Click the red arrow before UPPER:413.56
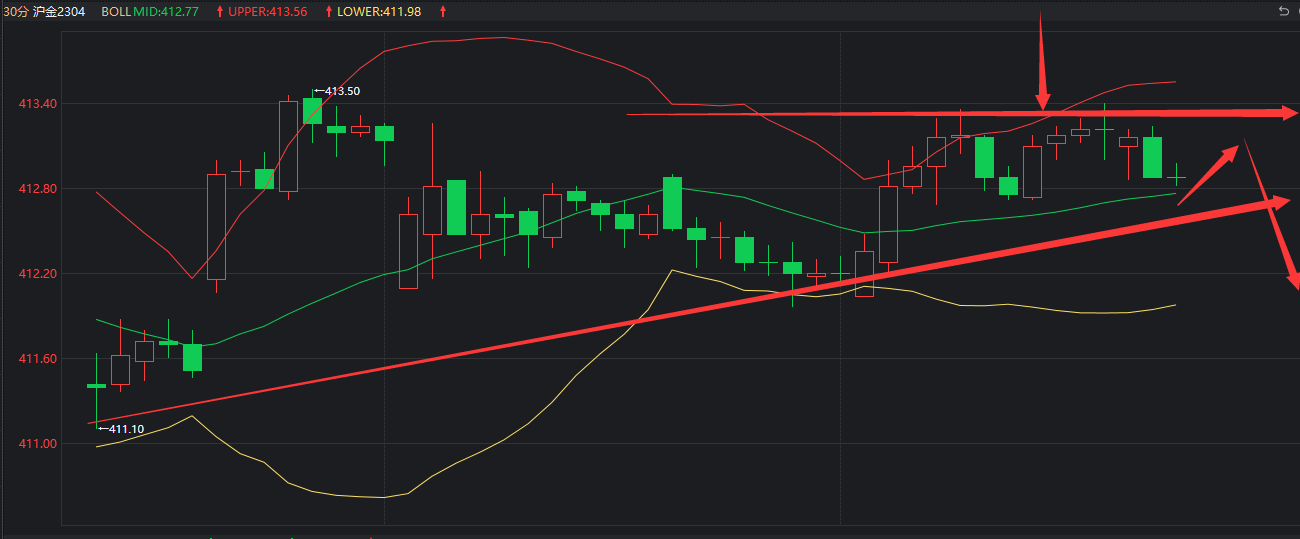Viewport: 1300px width, 539px height. (220, 12)
